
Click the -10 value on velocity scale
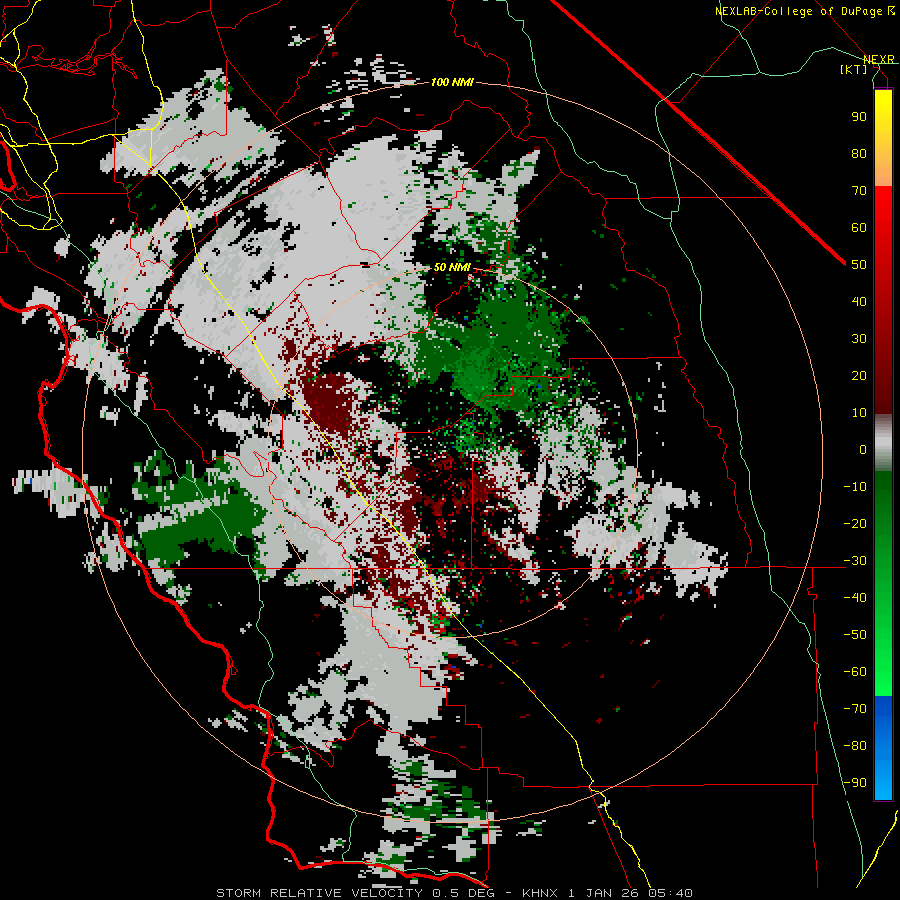click(855, 487)
